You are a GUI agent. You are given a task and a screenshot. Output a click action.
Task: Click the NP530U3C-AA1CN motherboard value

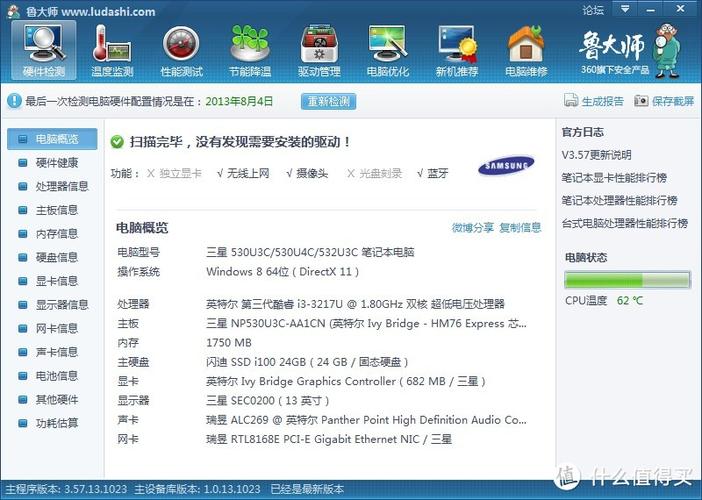coord(366,323)
